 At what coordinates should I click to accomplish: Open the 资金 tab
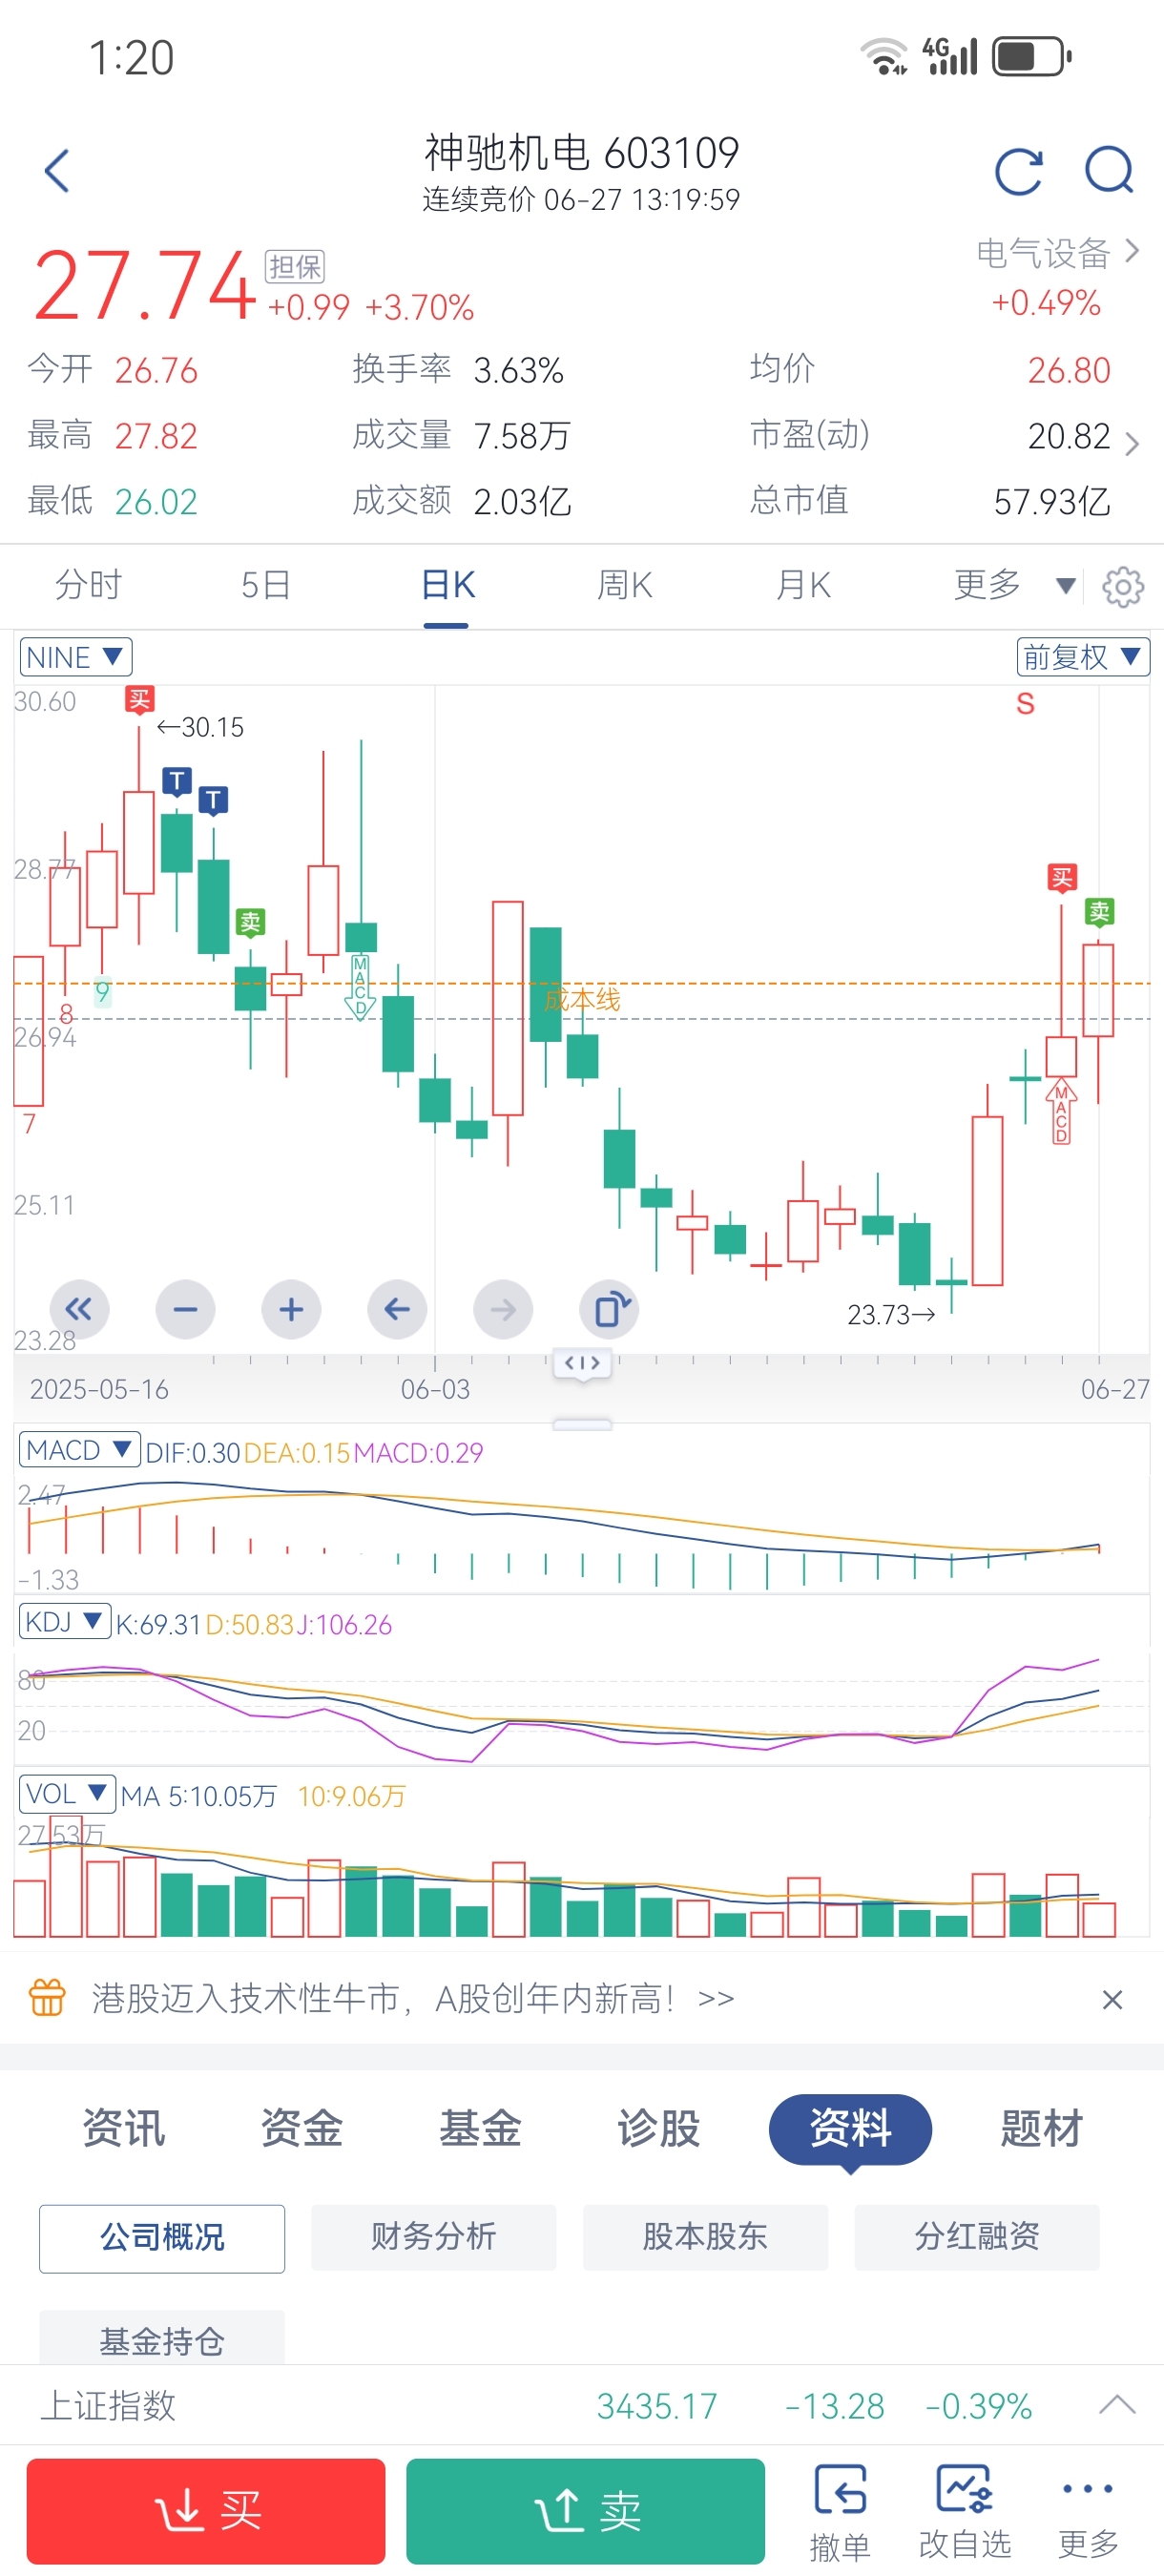point(301,2127)
